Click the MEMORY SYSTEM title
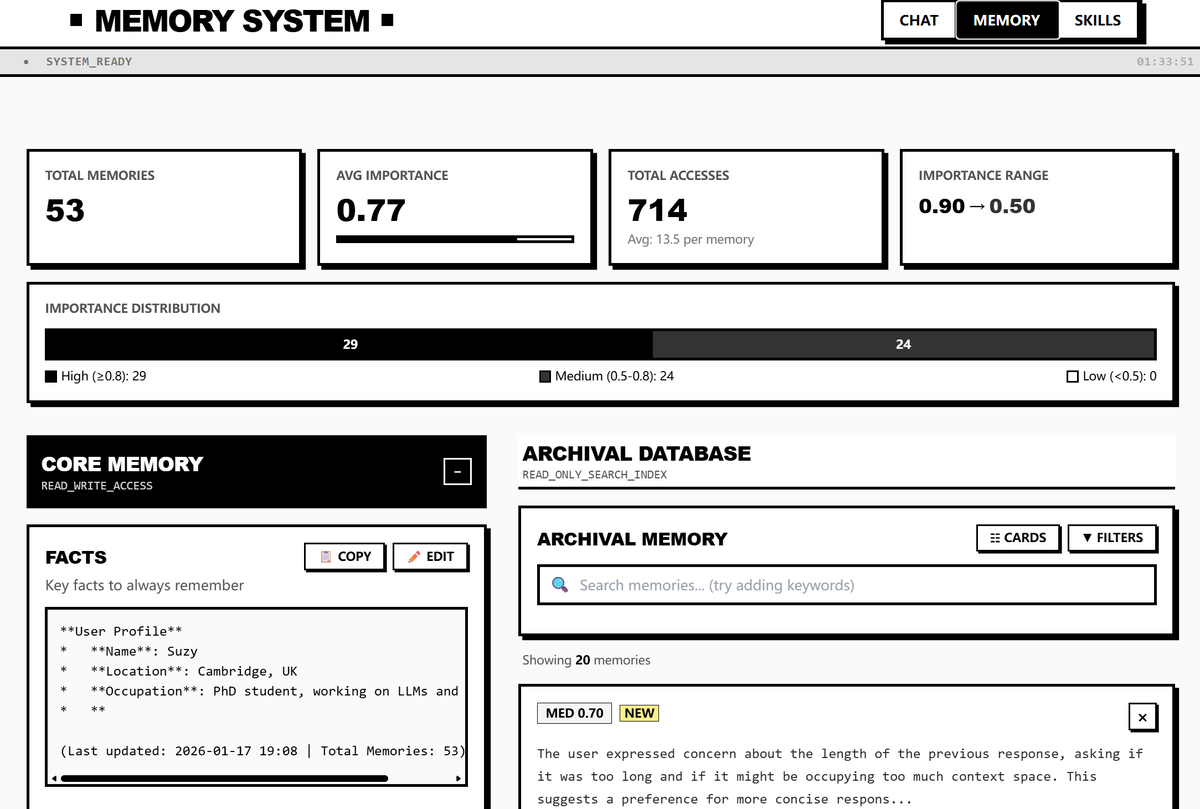 coord(232,21)
